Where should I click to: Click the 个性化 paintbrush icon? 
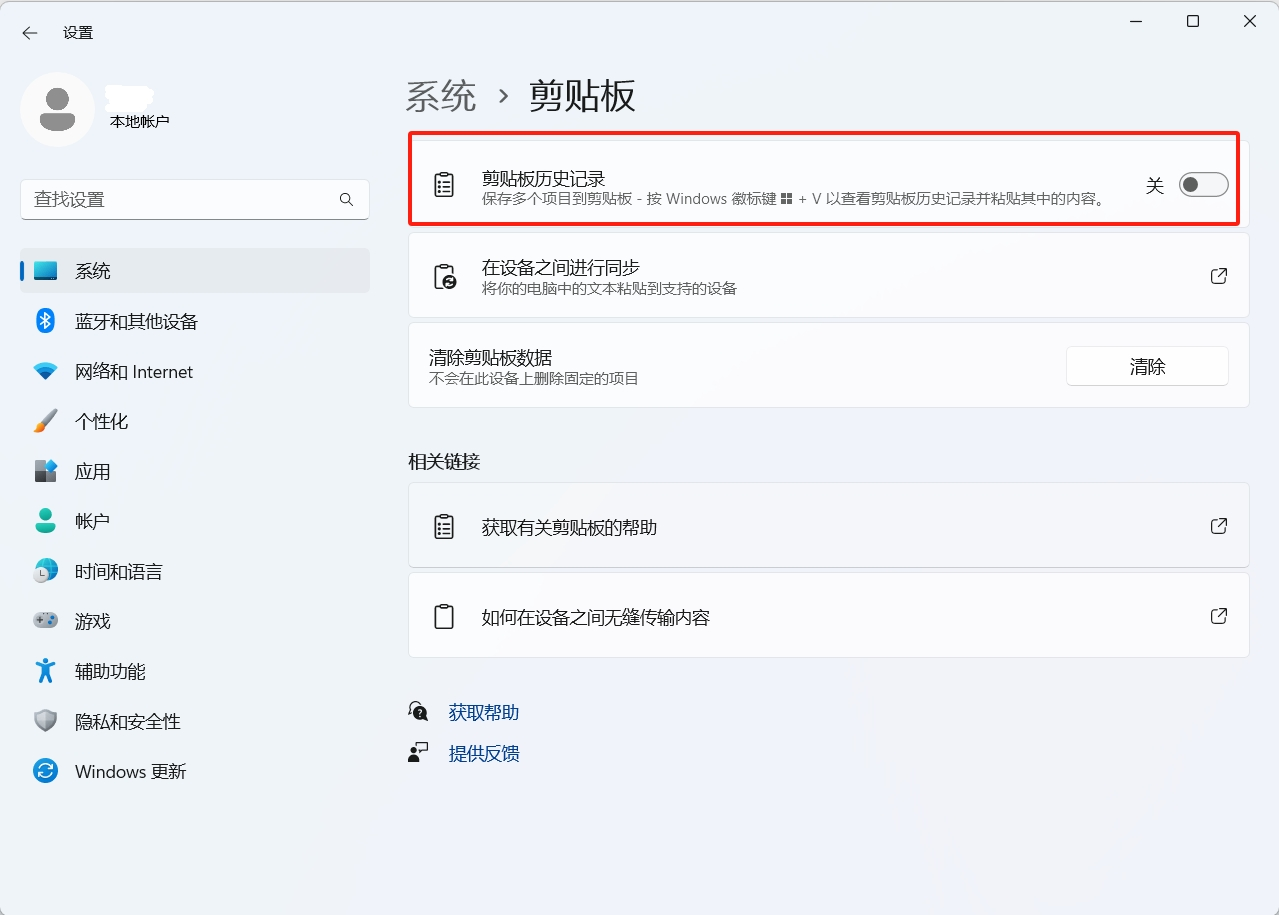tap(45, 422)
